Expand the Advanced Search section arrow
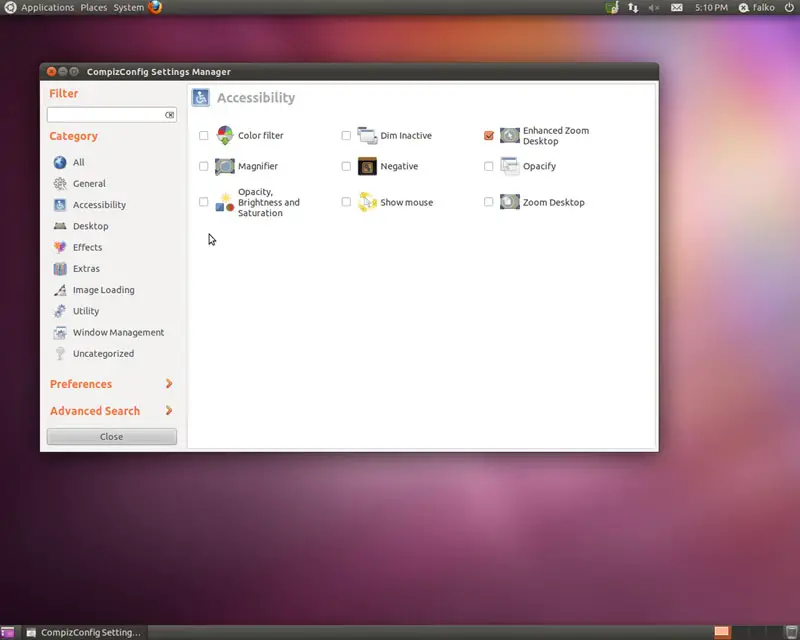Viewport: 800px width, 640px height. 169,410
